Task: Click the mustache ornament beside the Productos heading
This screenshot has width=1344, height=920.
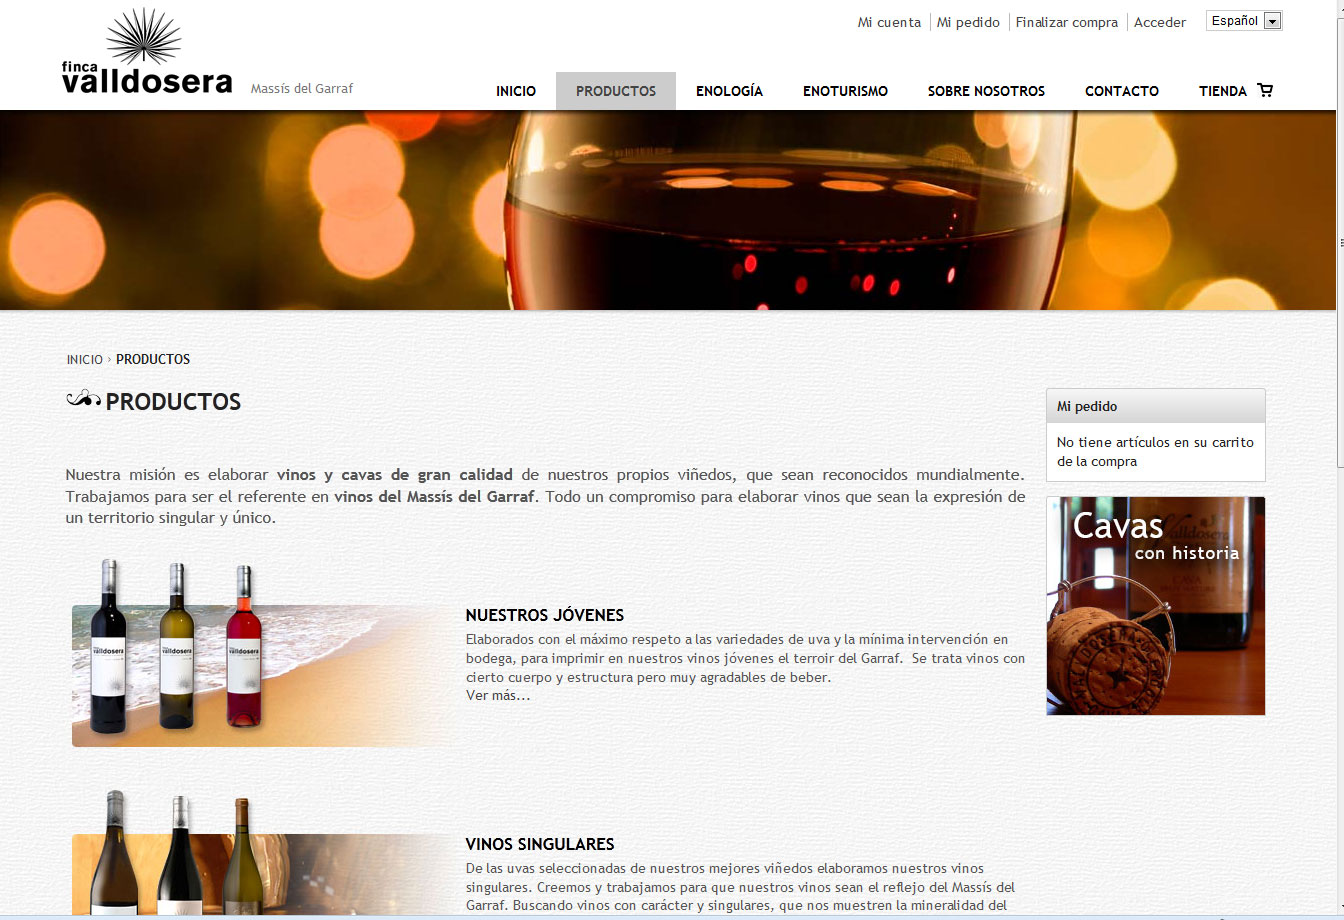Action: [x=84, y=399]
